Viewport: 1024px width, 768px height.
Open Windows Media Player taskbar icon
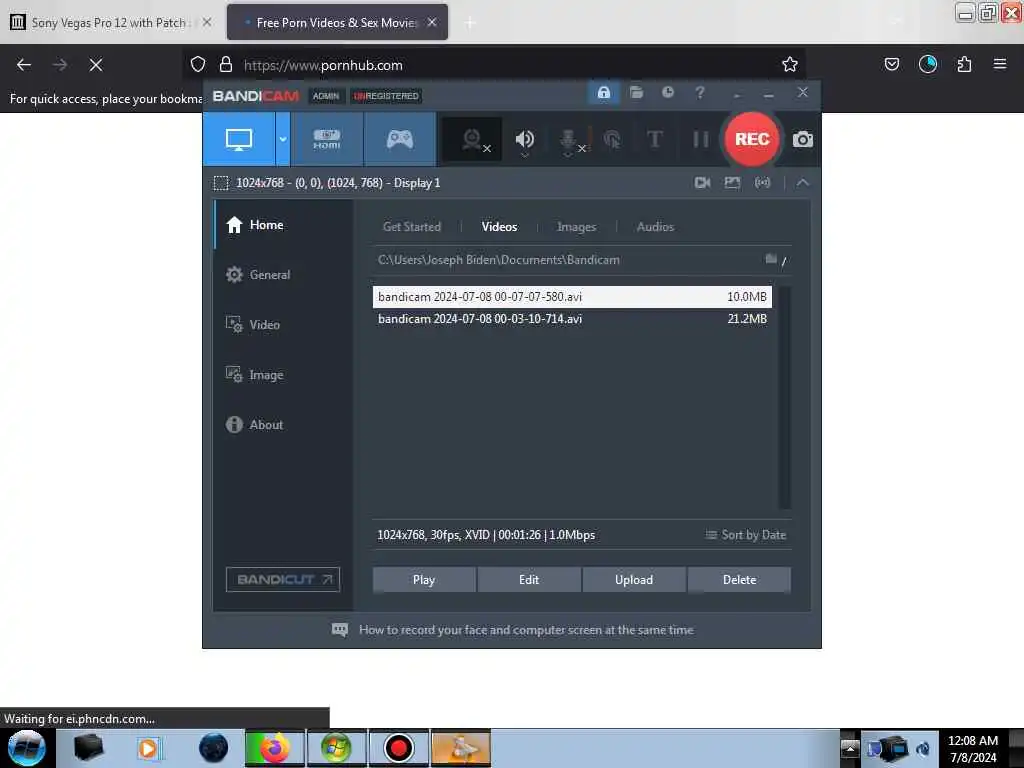click(x=150, y=748)
